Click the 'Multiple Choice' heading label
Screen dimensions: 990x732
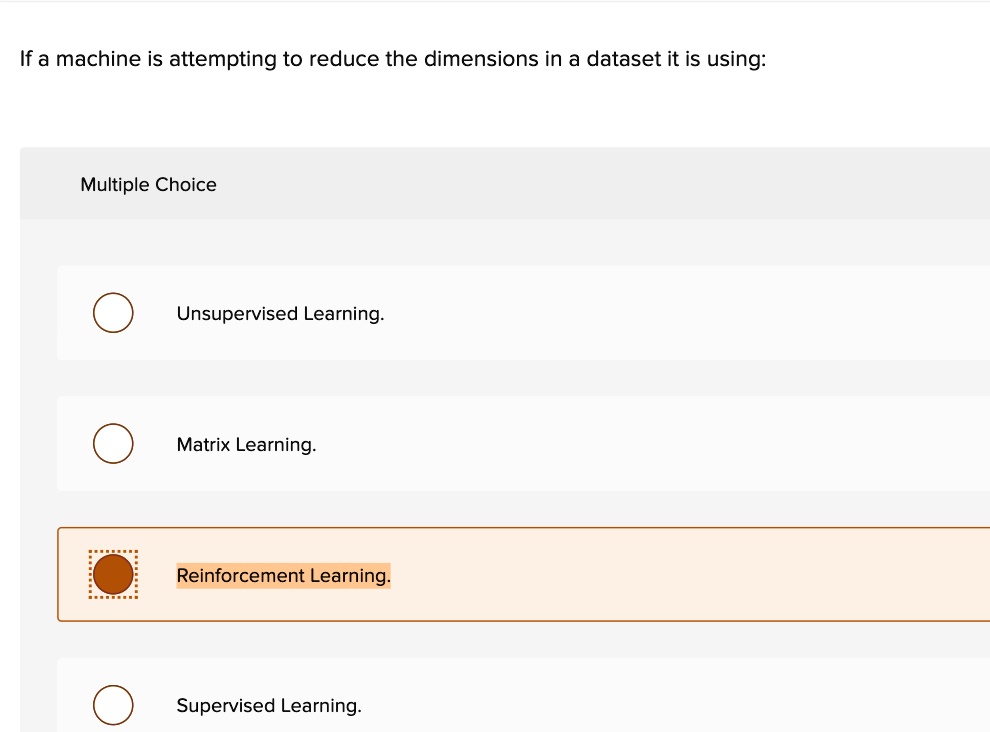click(x=148, y=185)
